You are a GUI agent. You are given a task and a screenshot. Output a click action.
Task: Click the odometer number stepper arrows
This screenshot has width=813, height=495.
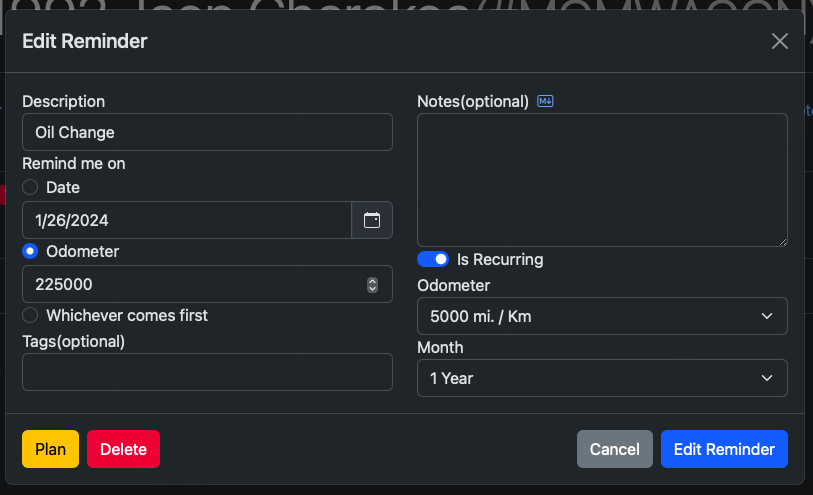[373, 284]
